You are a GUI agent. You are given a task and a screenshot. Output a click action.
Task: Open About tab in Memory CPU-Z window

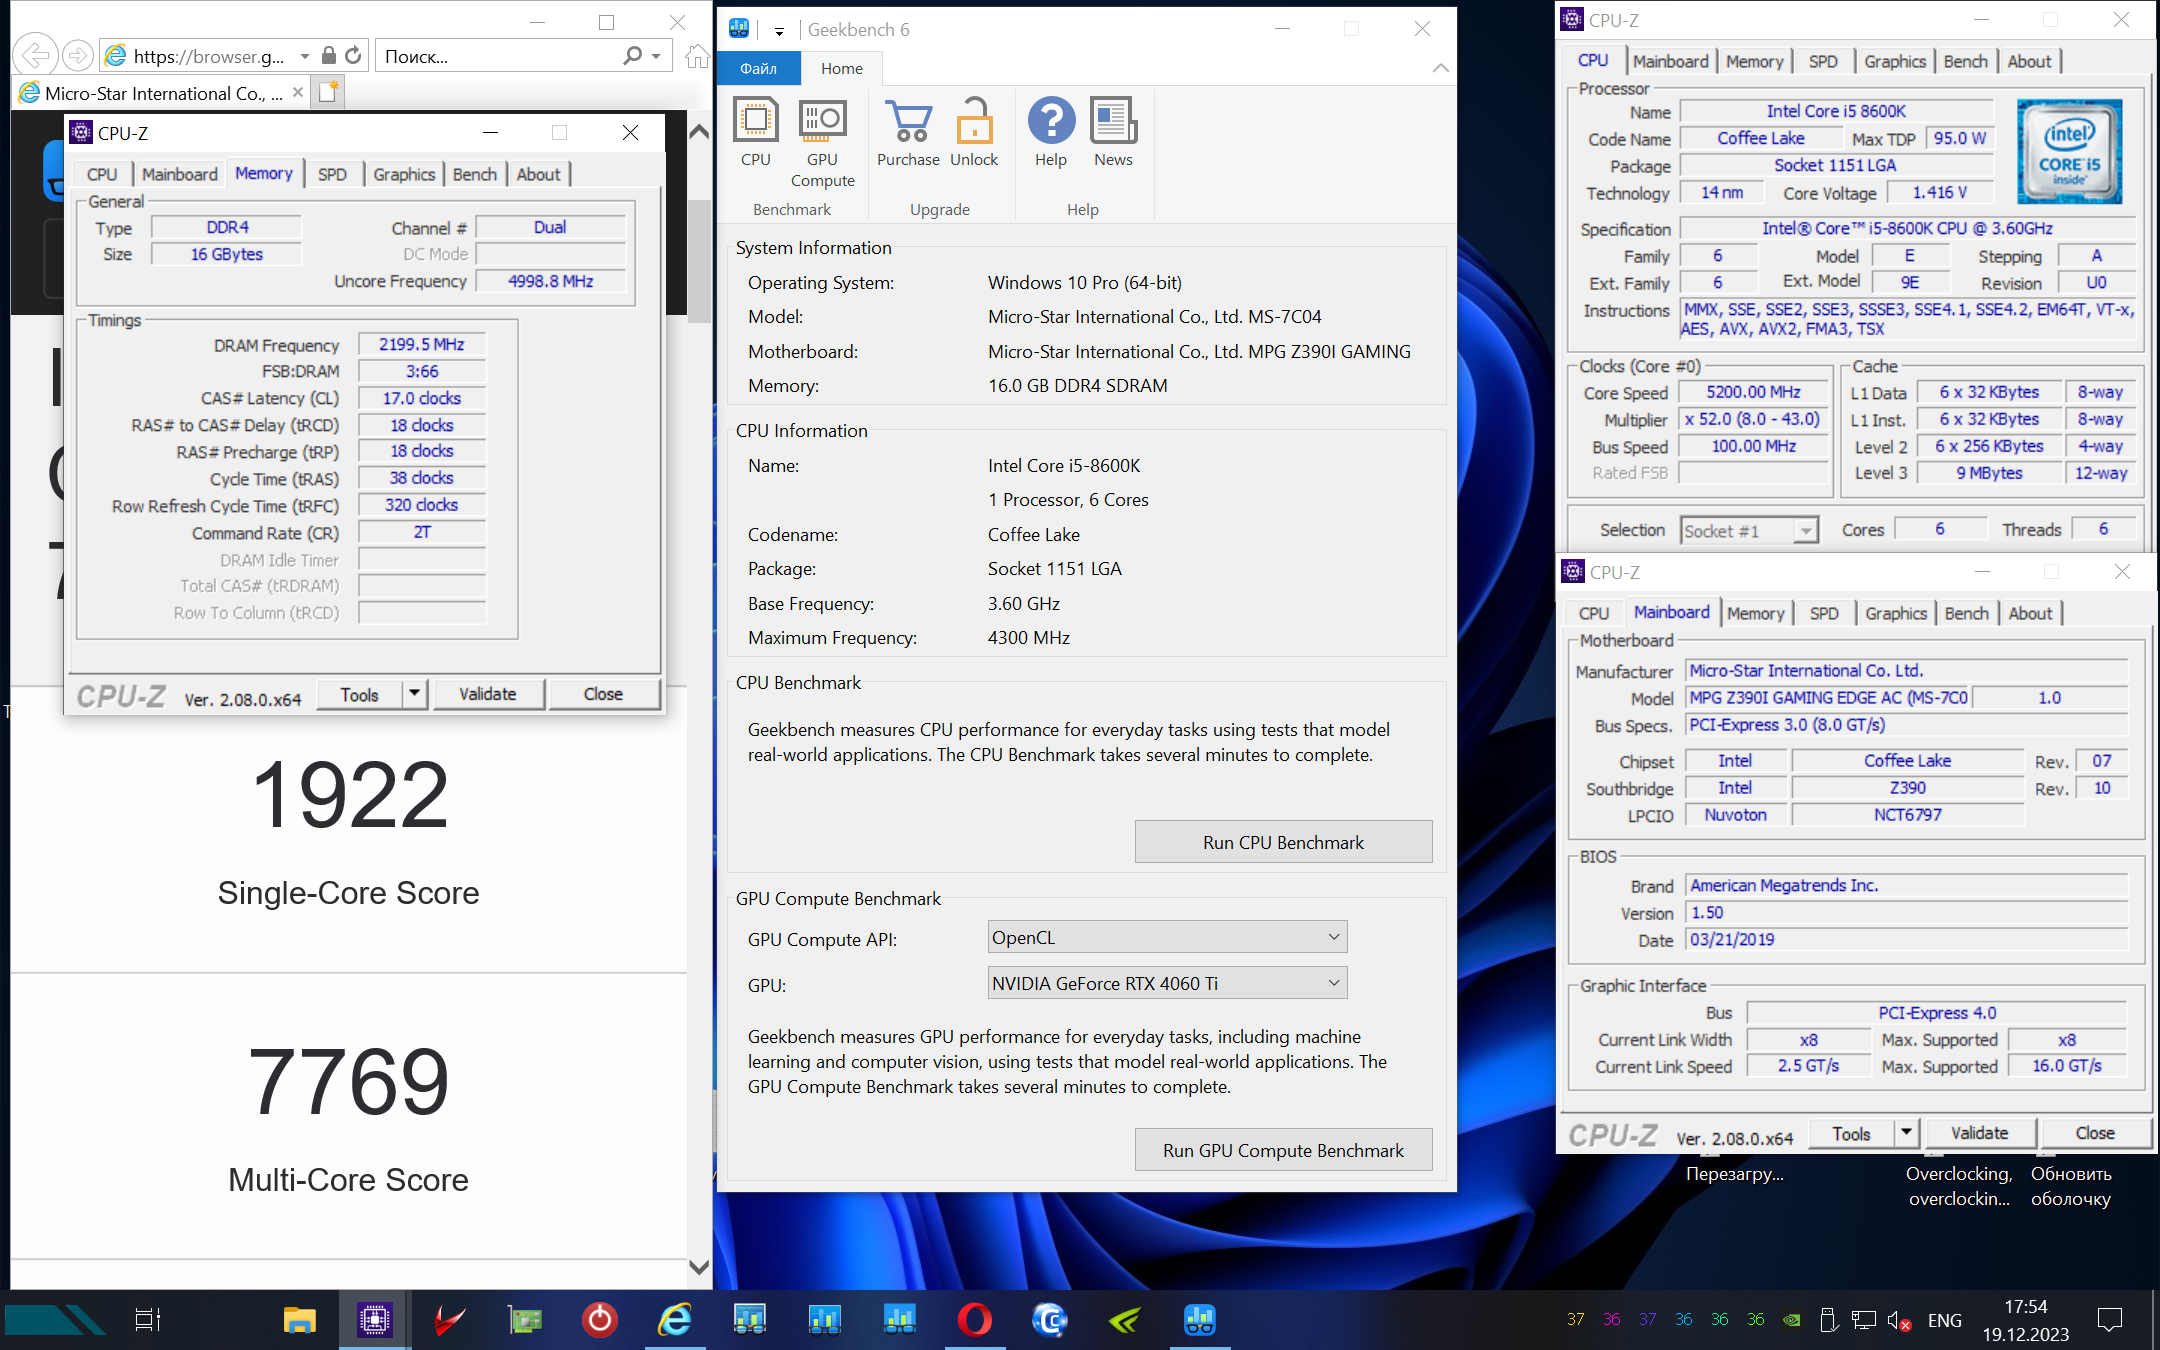coord(538,174)
